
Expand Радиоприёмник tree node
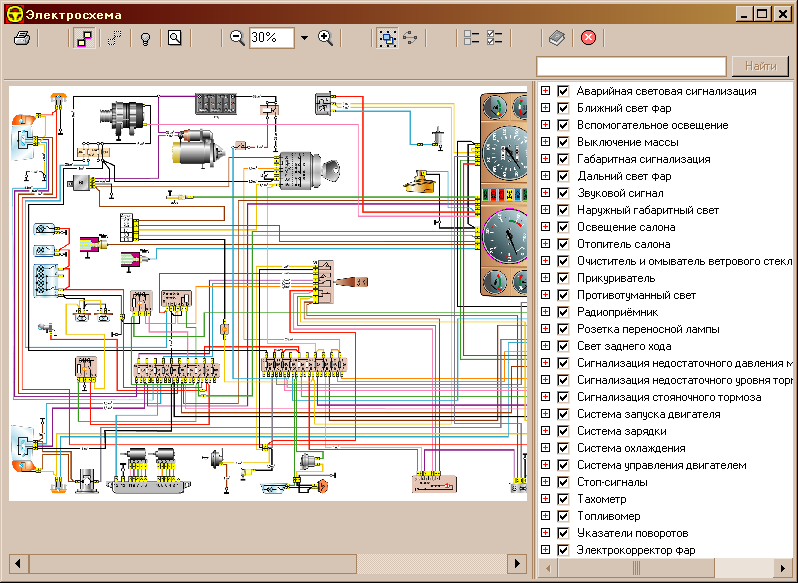[x=545, y=312]
